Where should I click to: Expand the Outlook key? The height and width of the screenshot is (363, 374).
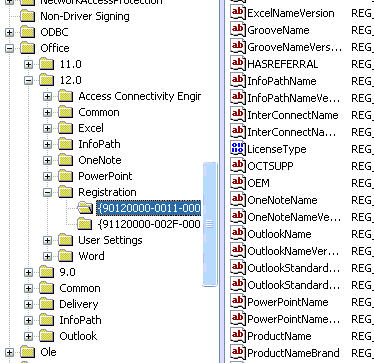coord(29,336)
